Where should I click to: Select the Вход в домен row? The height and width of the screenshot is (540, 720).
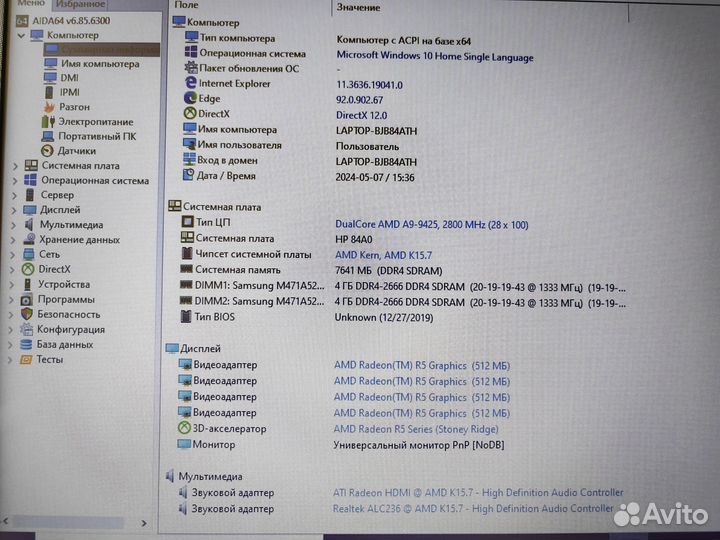(x=300, y=161)
